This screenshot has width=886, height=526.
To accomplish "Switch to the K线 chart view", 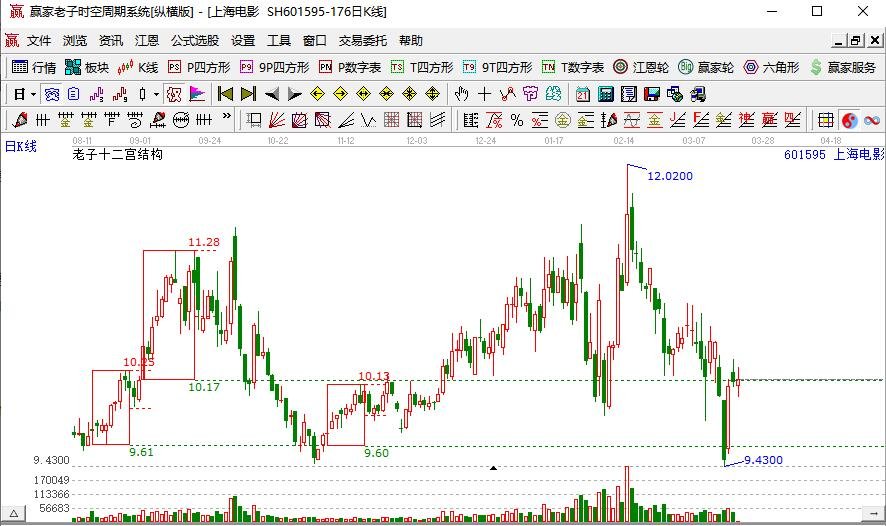I will pyautogui.click(x=138, y=67).
